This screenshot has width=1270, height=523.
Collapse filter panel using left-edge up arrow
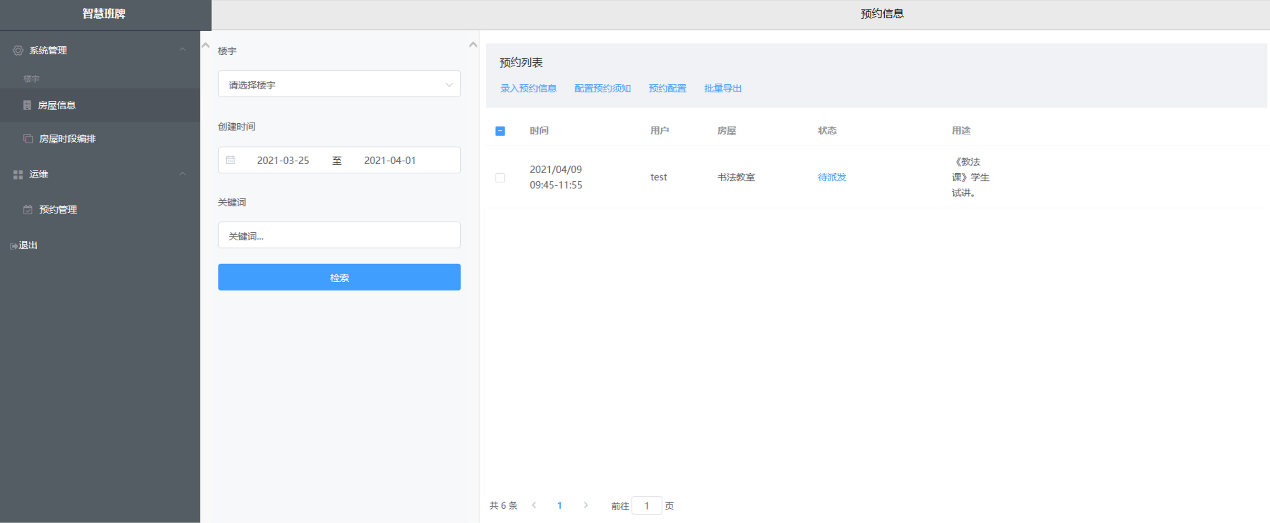pyautogui.click(x=207, y=44)
